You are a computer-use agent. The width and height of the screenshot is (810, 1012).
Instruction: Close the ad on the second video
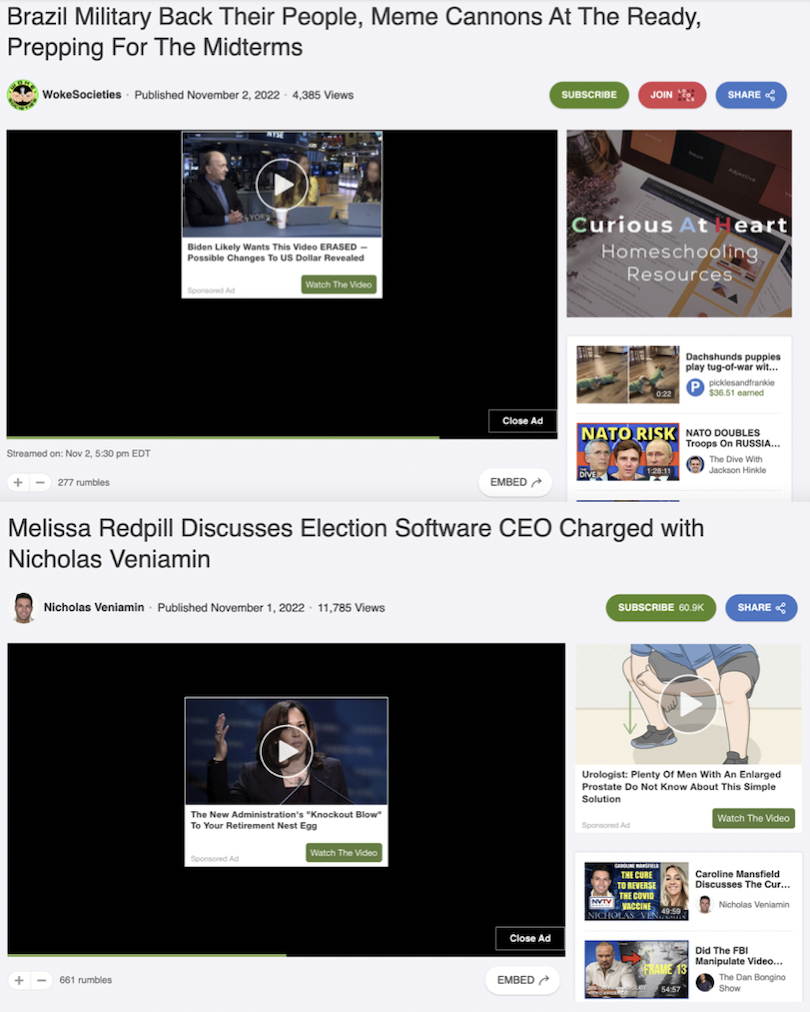coord(529,938)
